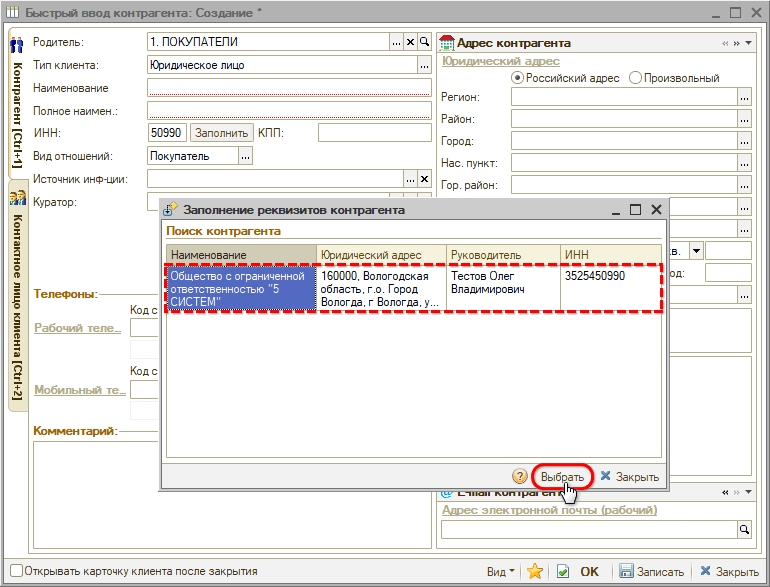Click the house icon in Адрес контрагента header

click(x=447, y=43)
